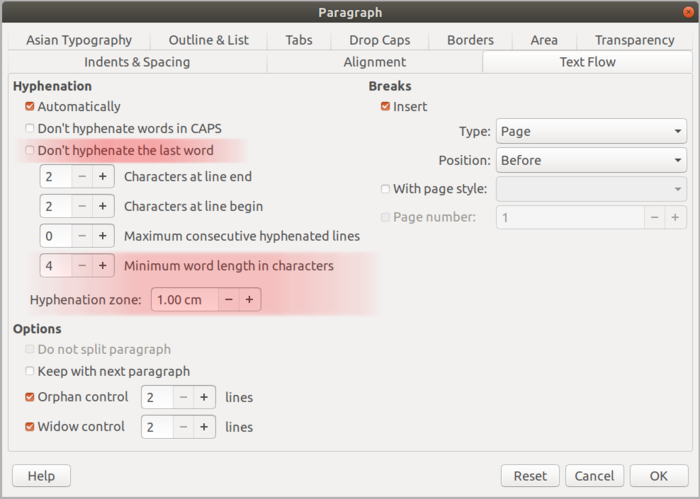
Task: Decrease minimum word length in characters
Action: point(82,267)
